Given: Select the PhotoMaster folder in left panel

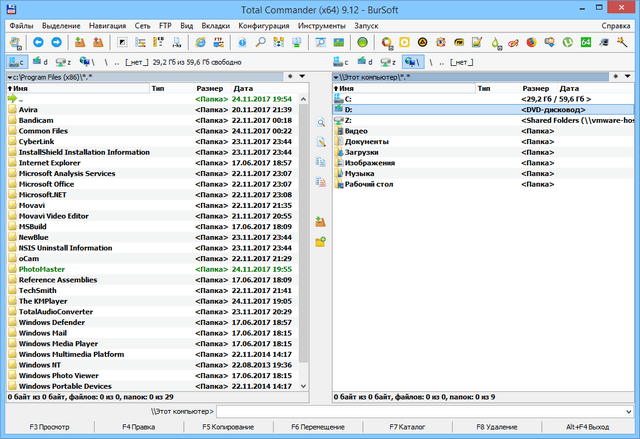Looking at the screenshot, I should (x=40, y=268).
